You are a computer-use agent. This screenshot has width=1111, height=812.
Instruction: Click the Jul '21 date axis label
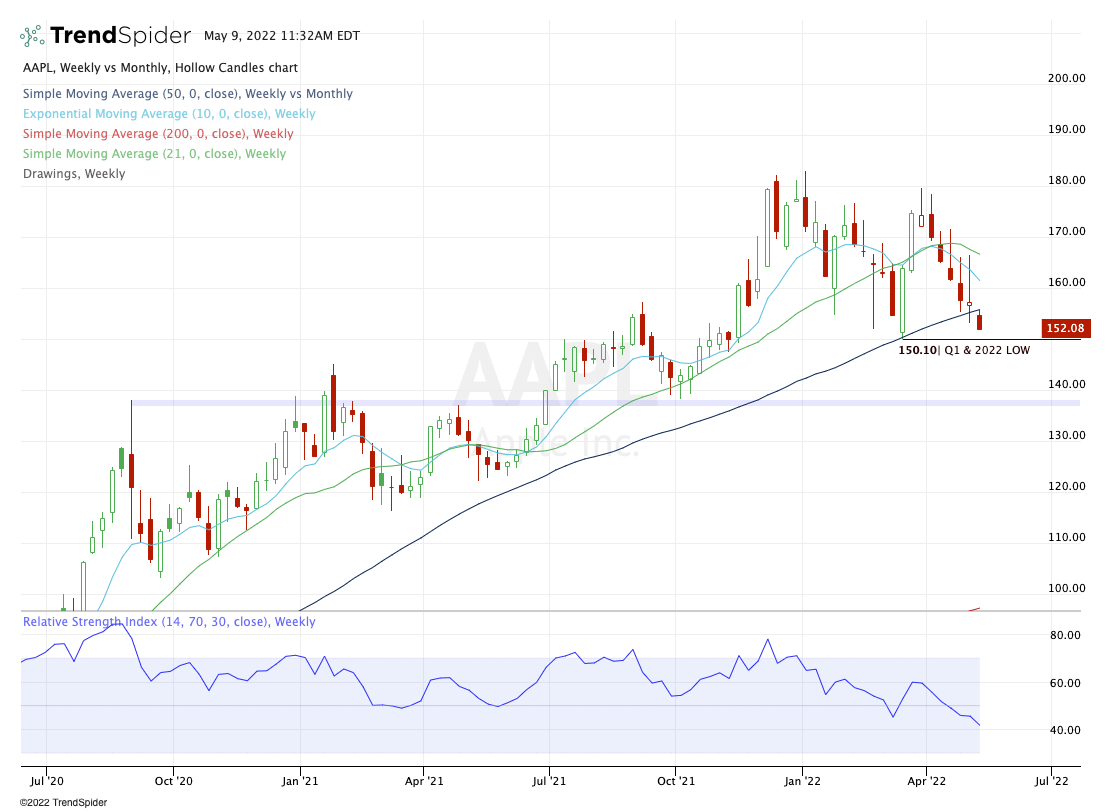549,781
